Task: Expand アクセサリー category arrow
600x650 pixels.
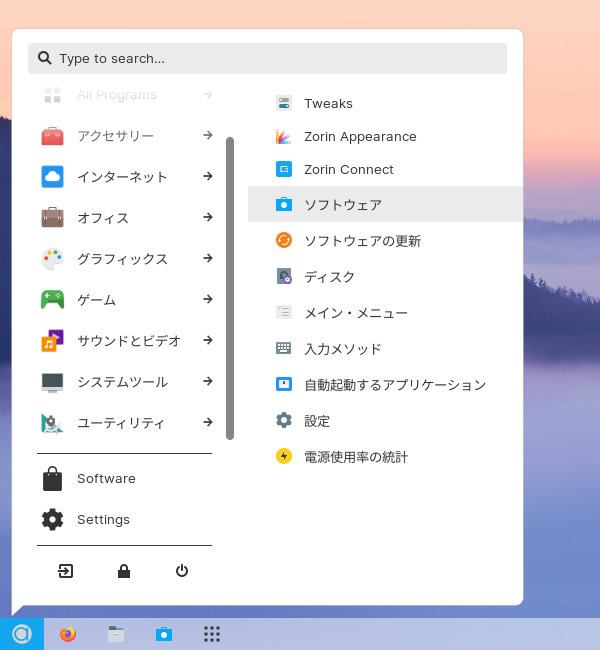Action: [x=208, y=135]
